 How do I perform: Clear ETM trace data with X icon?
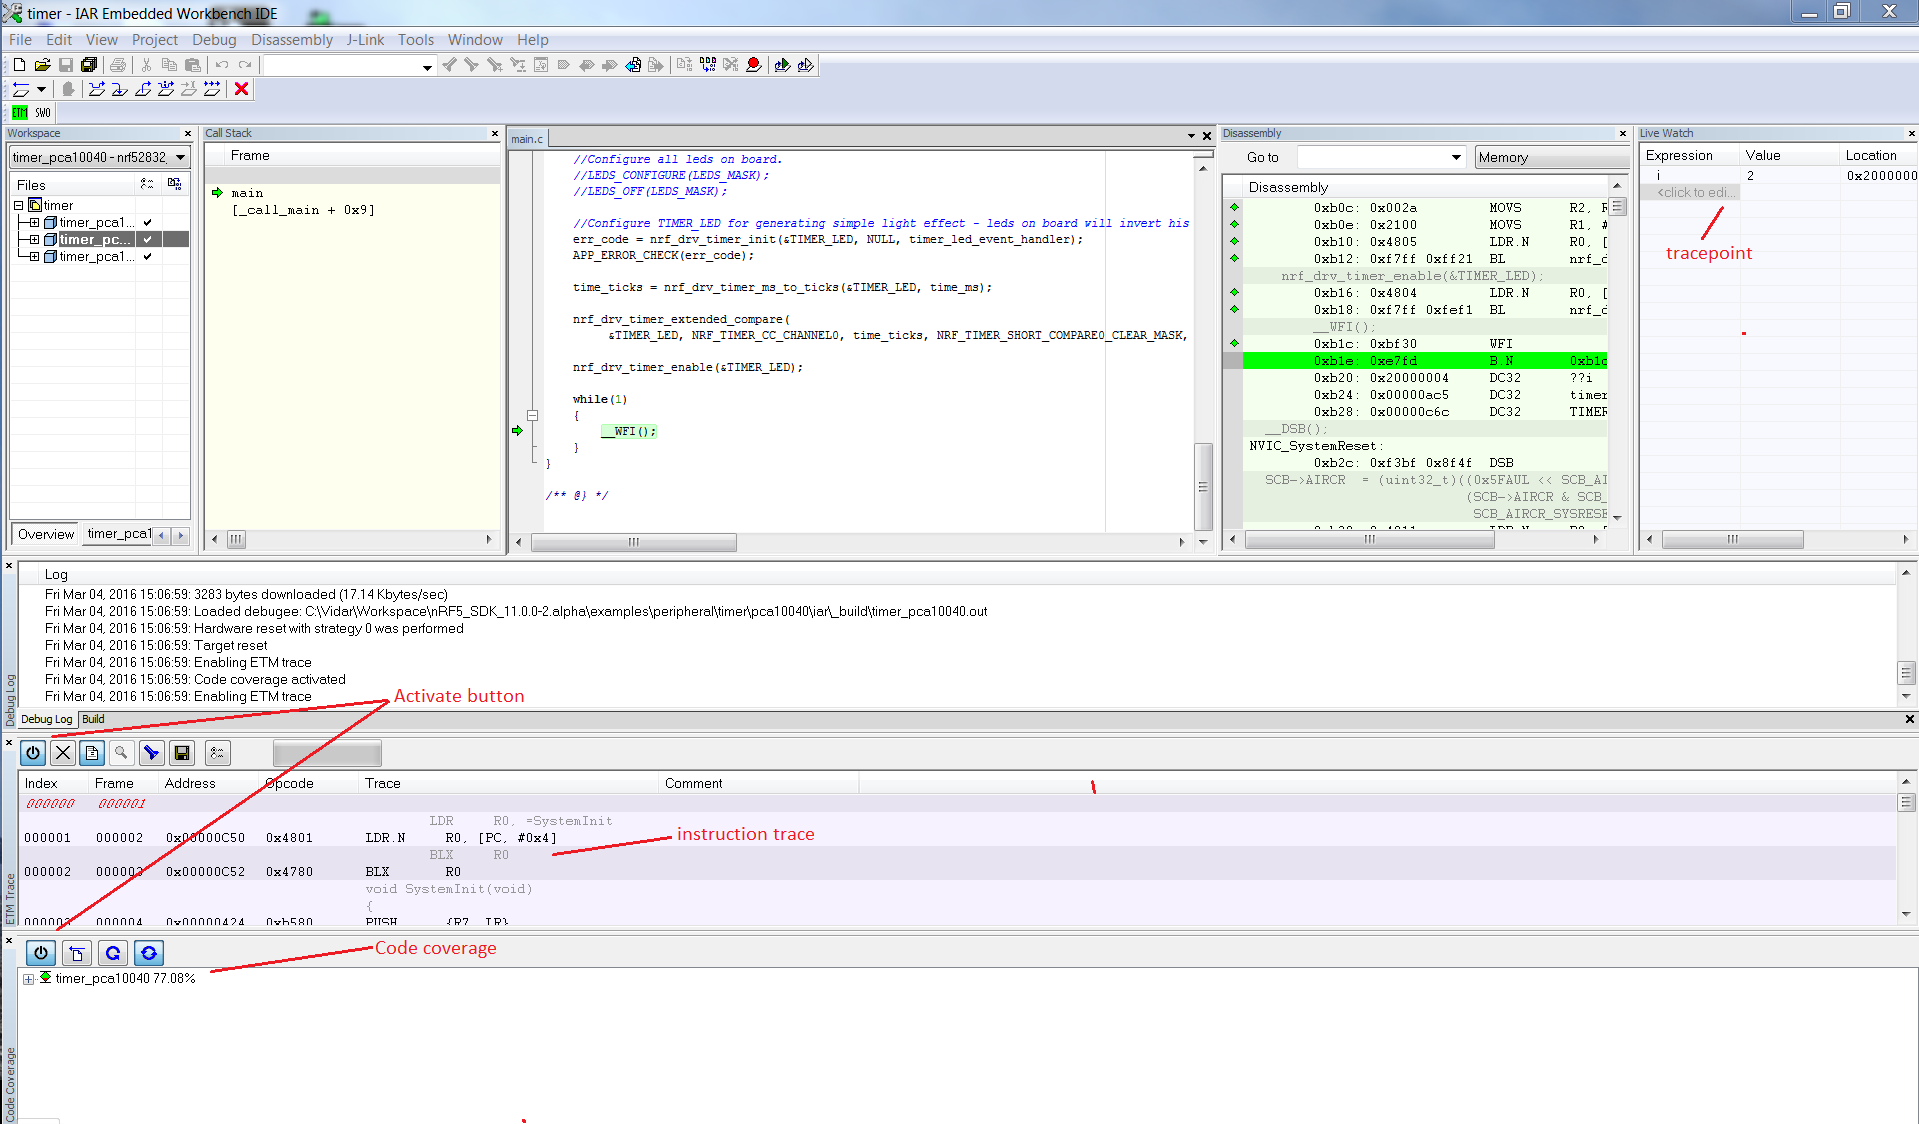pyautogui.click(x=63, y=753)
